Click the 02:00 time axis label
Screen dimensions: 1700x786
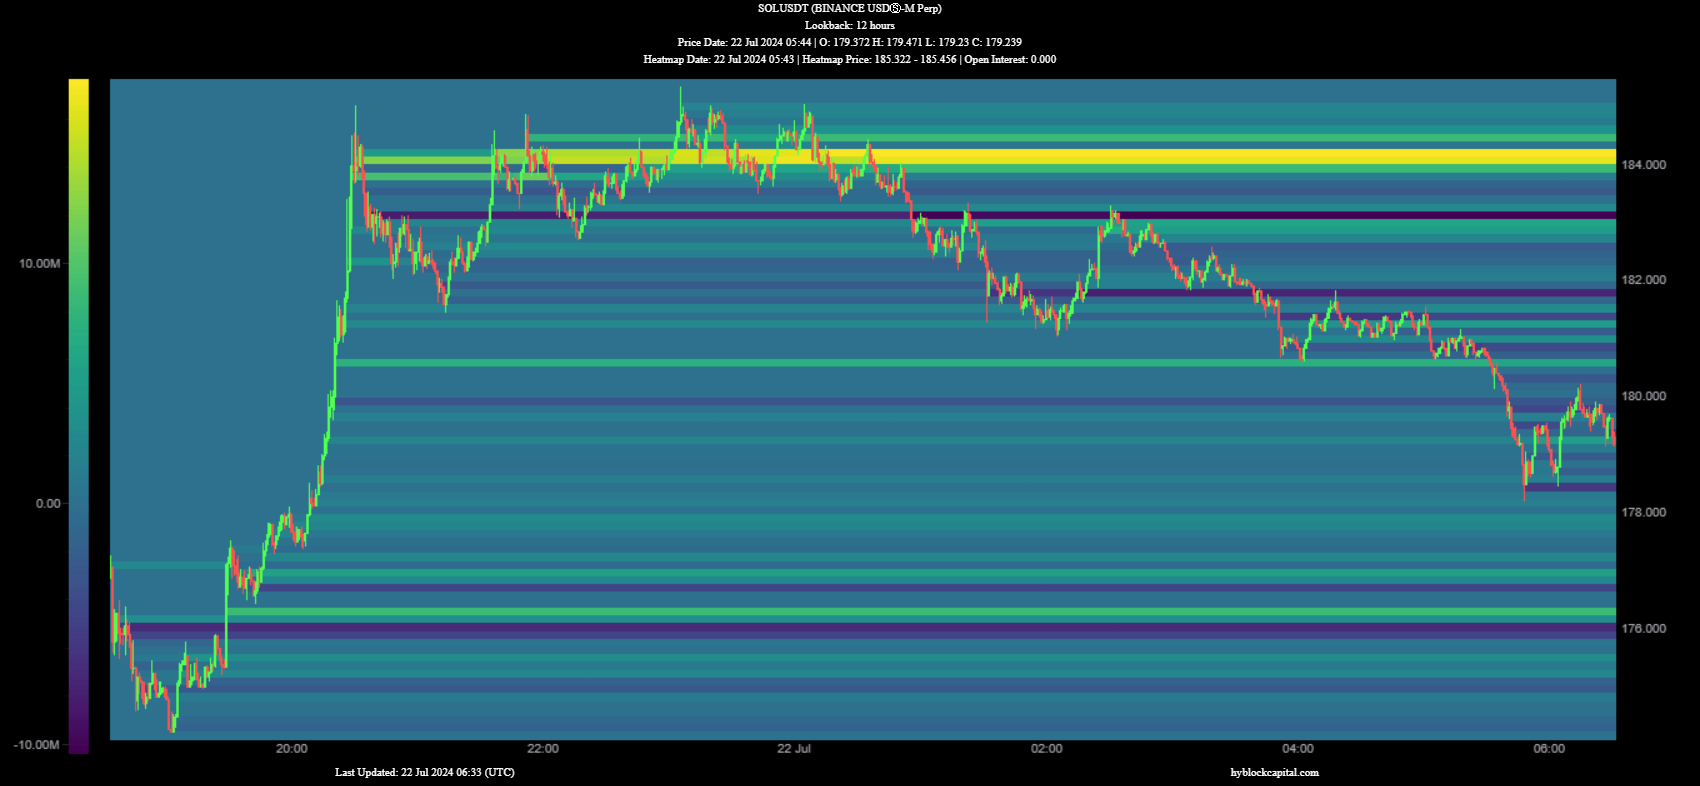coord(1047,749)
